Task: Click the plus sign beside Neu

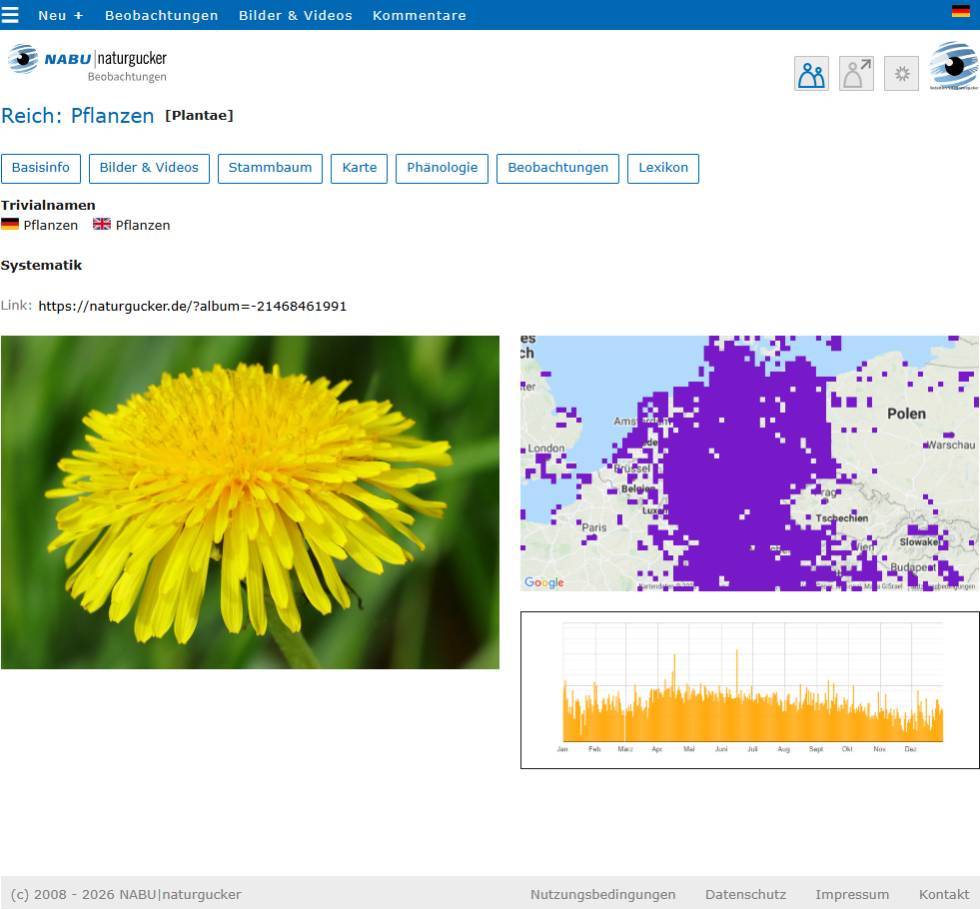Action: click(78, 16)
